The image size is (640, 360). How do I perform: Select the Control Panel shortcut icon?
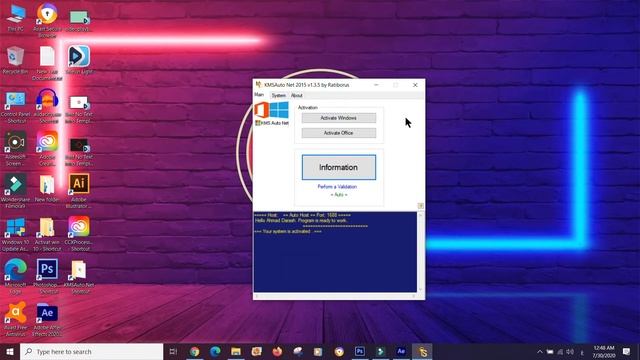(16, 107)
